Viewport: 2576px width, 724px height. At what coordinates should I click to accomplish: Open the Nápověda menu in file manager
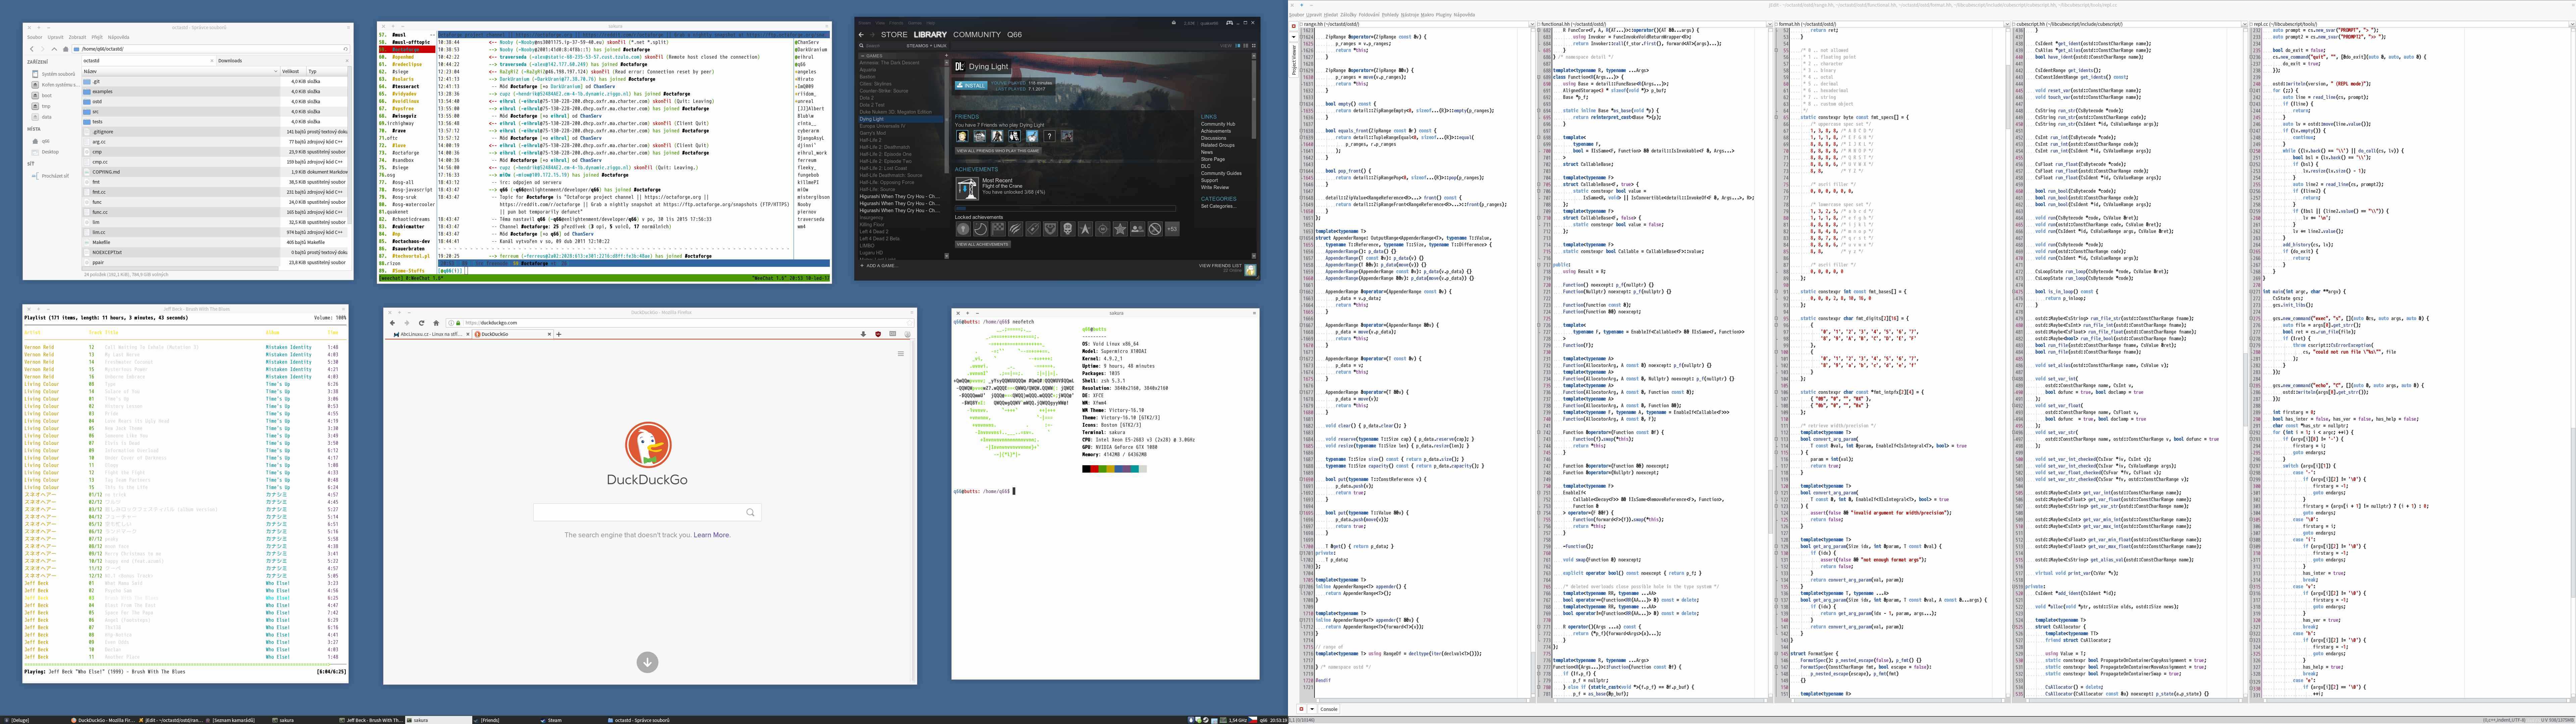tap(119, 37)
